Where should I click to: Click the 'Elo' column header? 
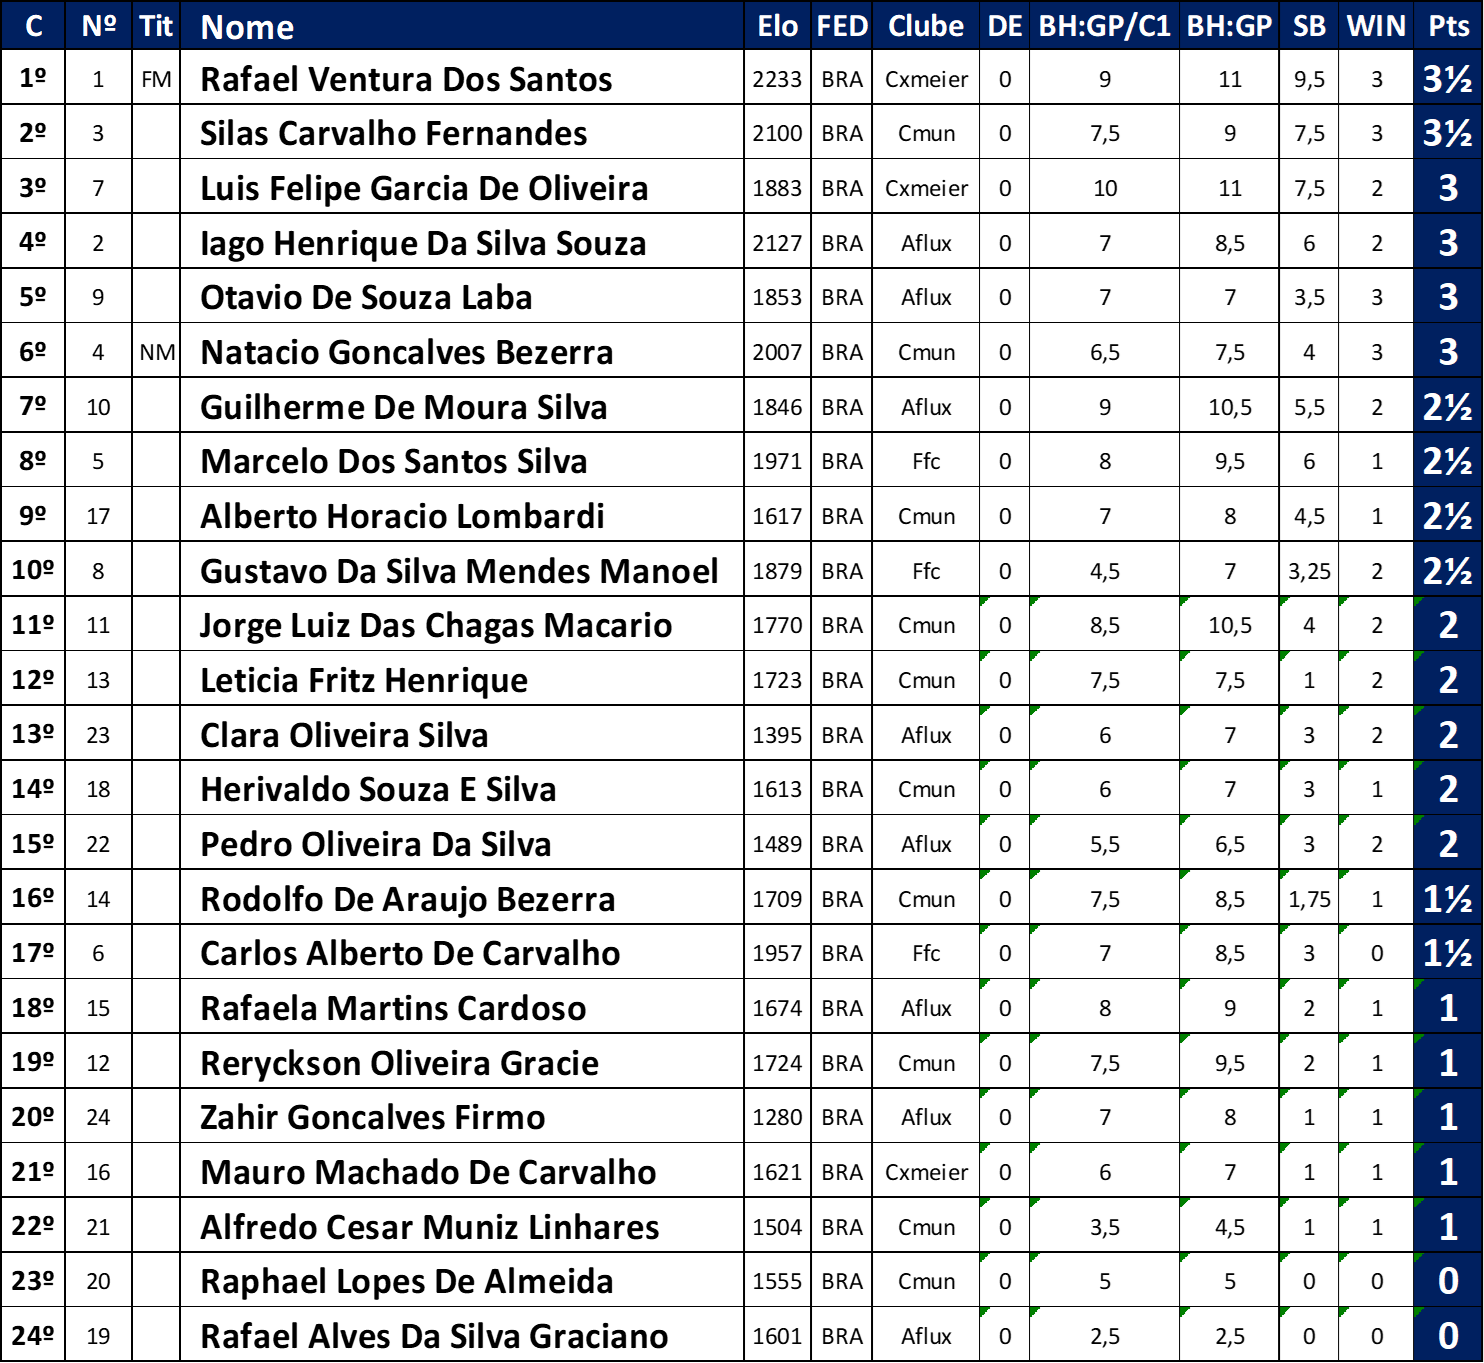click(777, 26)
